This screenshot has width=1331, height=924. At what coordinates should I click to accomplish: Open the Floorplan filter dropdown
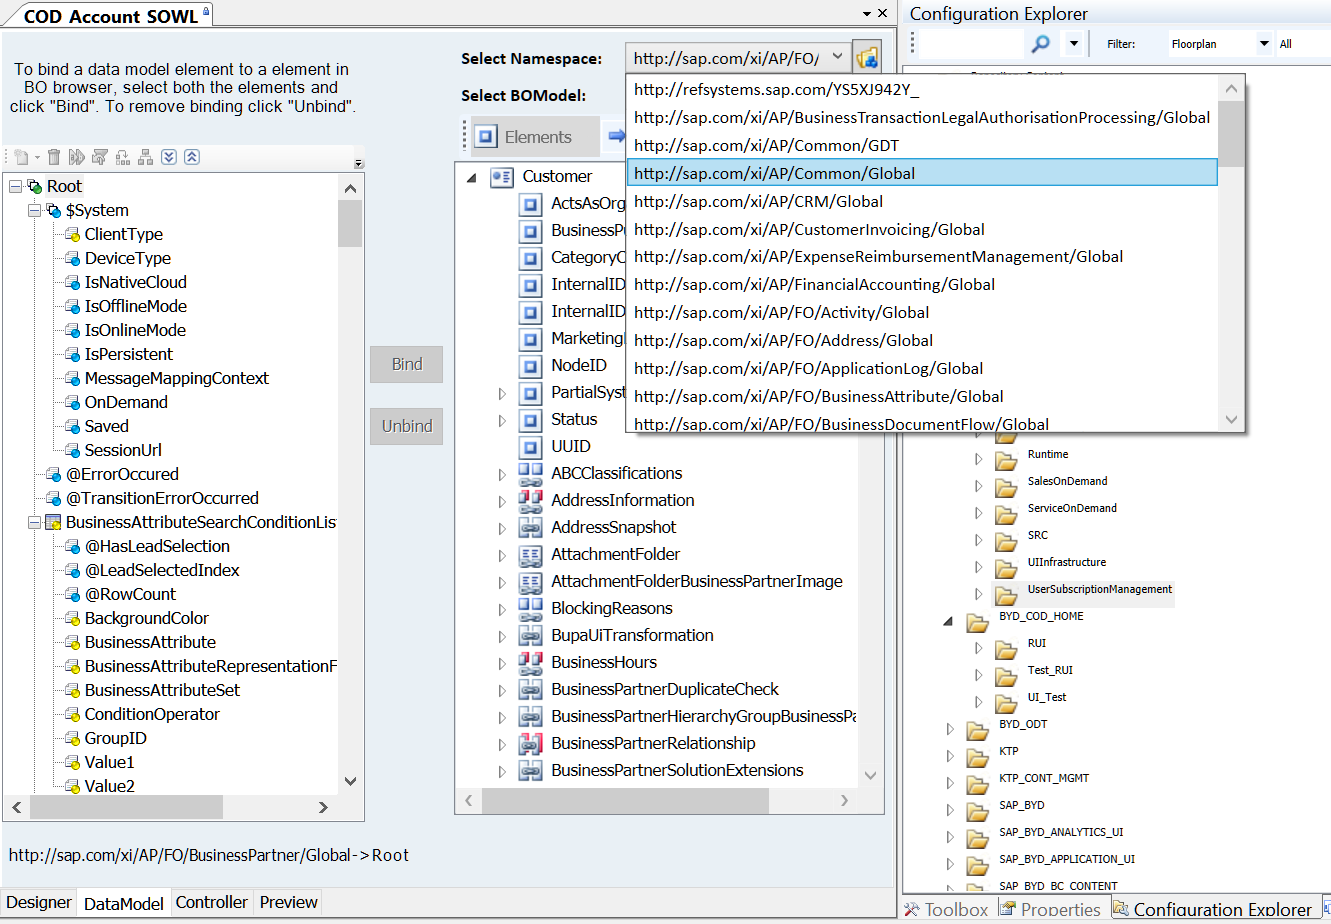pyautogui.click(x=1264, y=43)
